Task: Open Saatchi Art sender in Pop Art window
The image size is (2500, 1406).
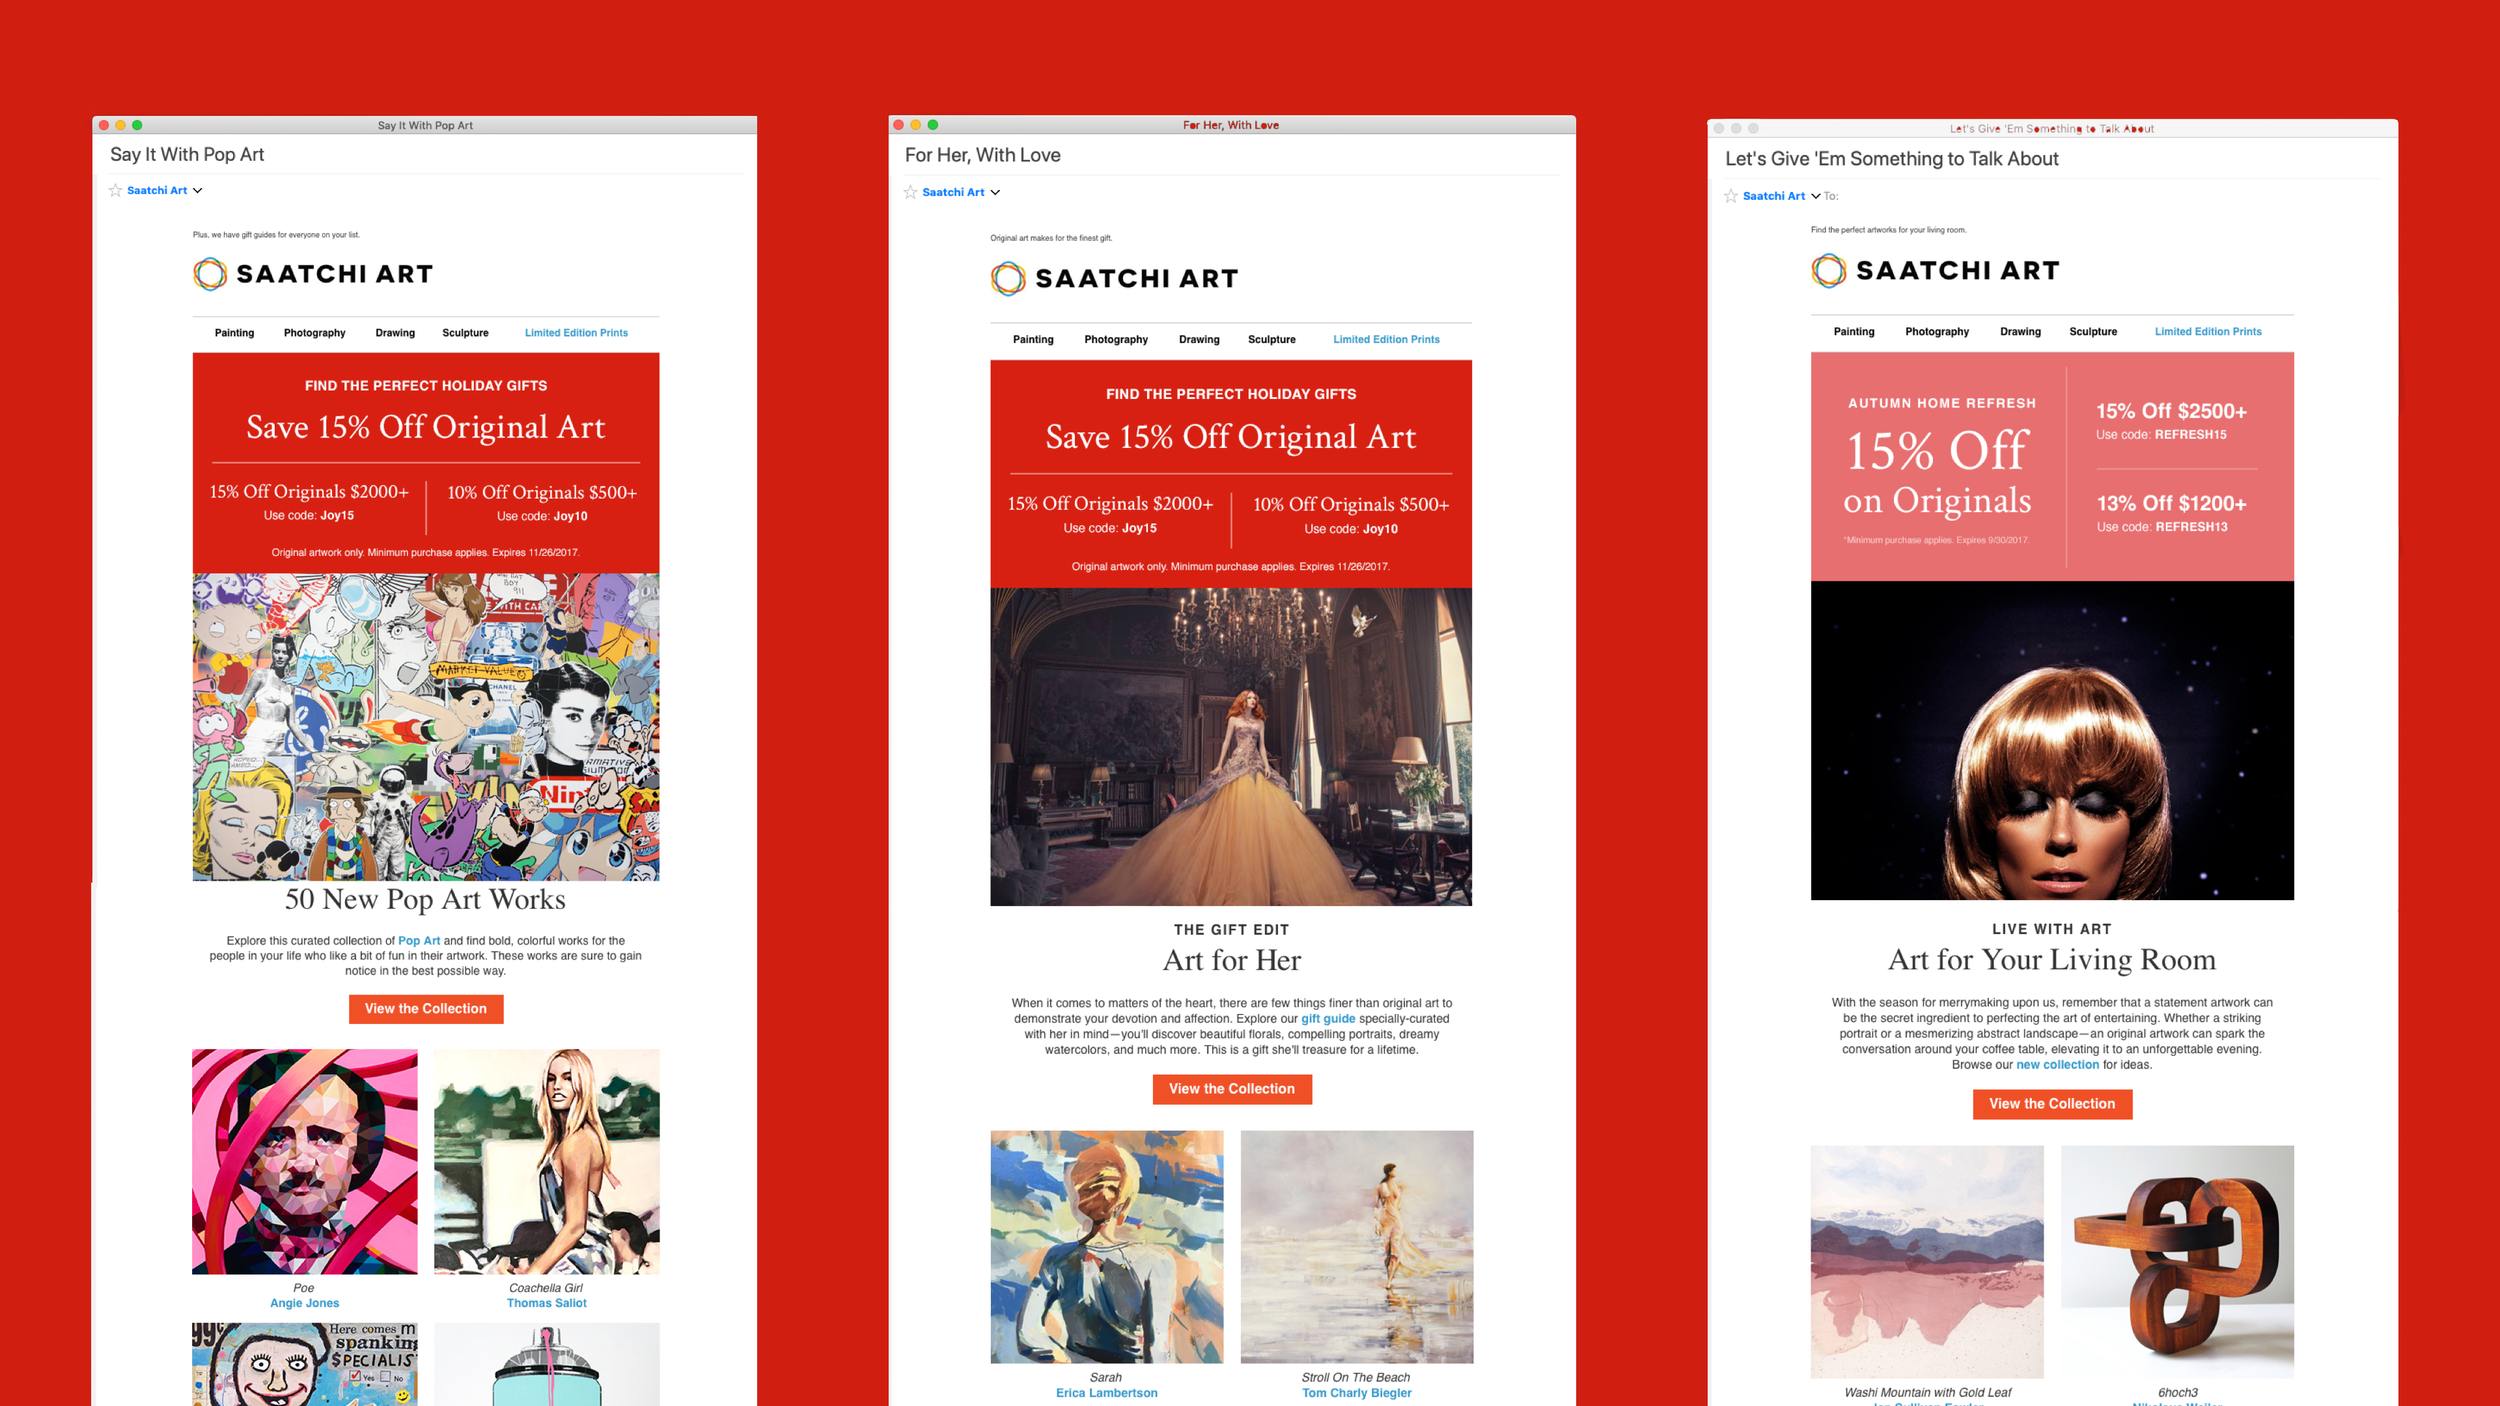Action: click(157, 190)
